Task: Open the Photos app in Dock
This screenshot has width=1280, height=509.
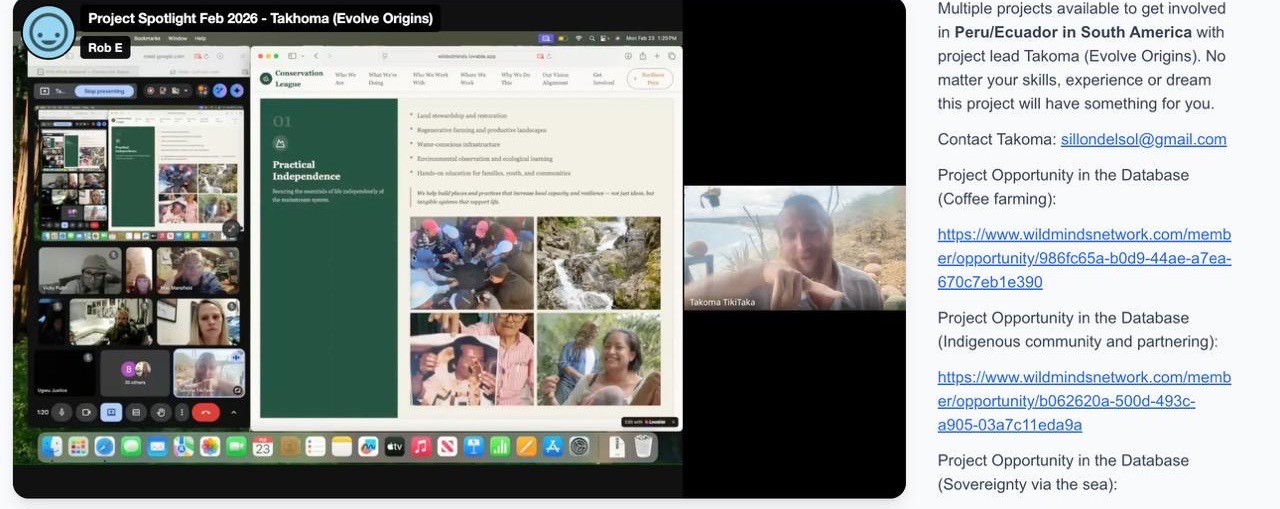Action: click(210, 447)
